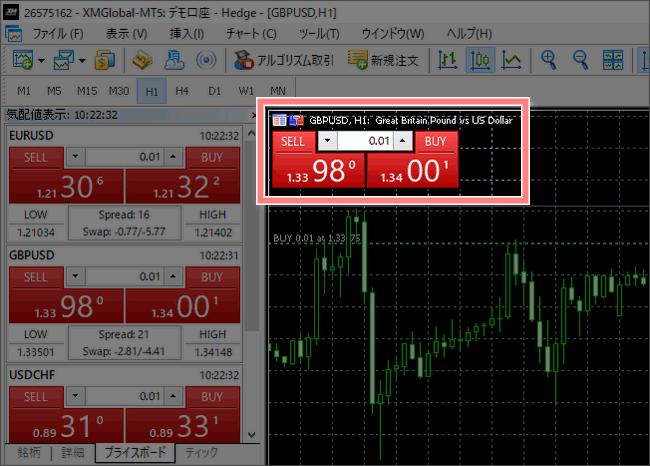Increase EURUSD volume arrow
650x466 pixels.
pos(173,157)
